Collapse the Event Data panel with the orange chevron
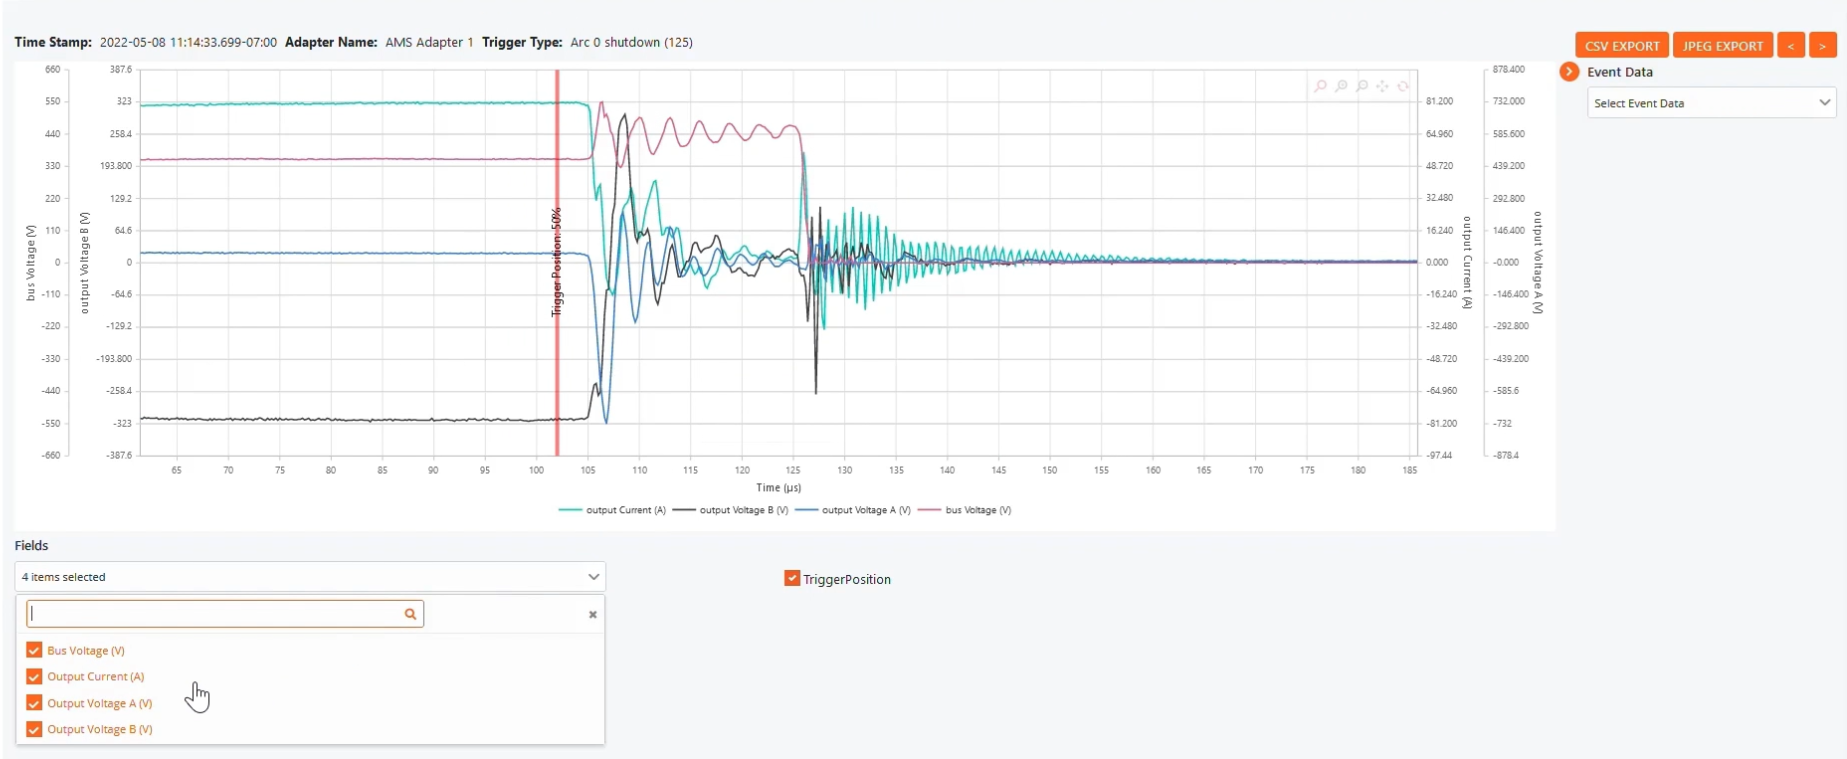1847x759 pixels. 1569,72
